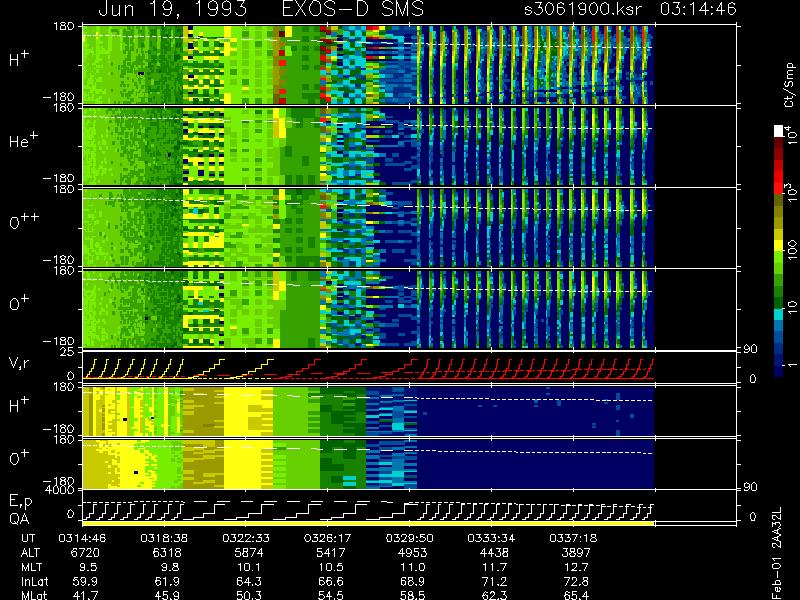800x600 pixels.
Task: Click the "MLat" row header
Action: pyautogui.click(x=34, y=595)
